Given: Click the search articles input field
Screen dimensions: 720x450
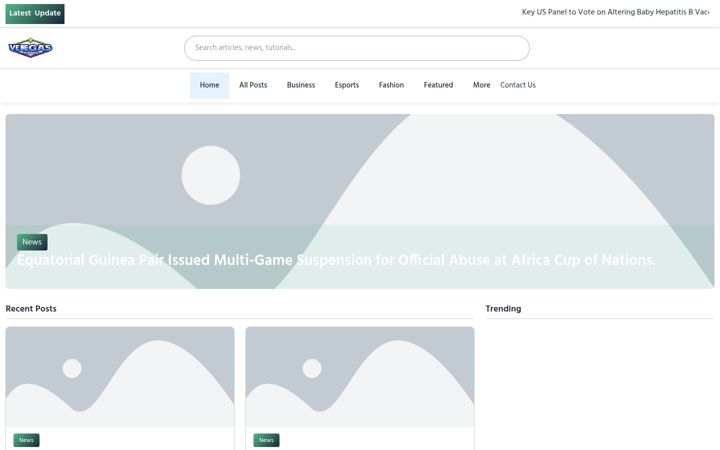Looking at the screenshot, I should [x=357, y=48].
